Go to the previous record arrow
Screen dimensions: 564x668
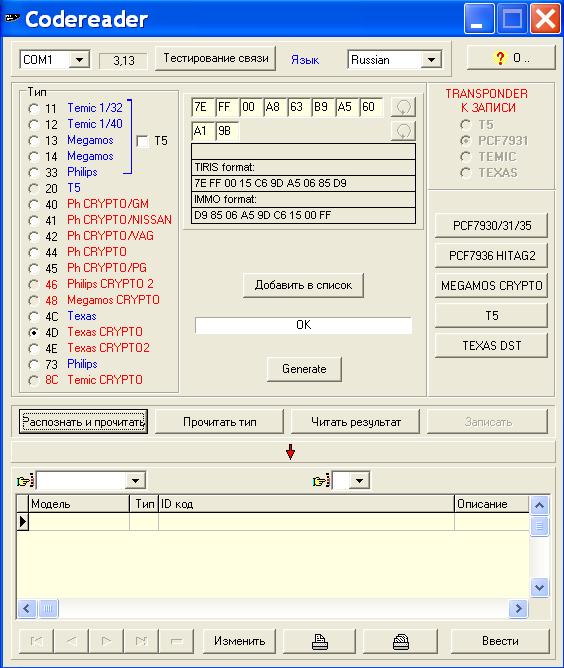[72, 641]
